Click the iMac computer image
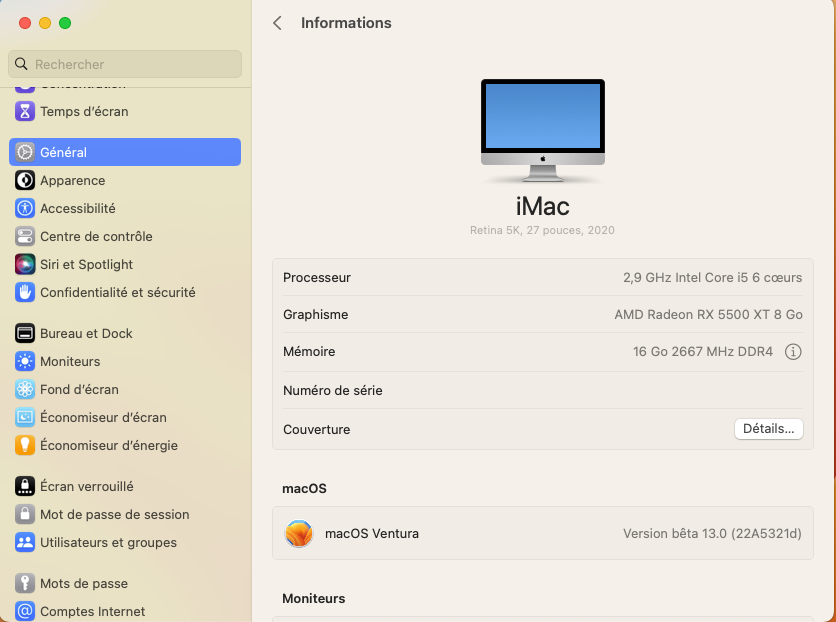 [x=542, y=131]
